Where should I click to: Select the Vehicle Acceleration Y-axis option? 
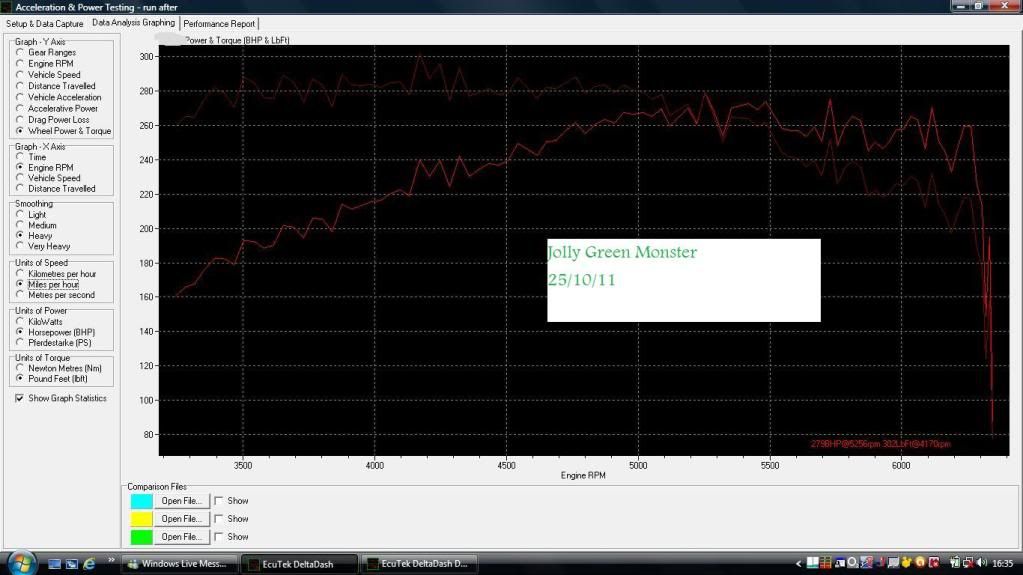point(20,98)
